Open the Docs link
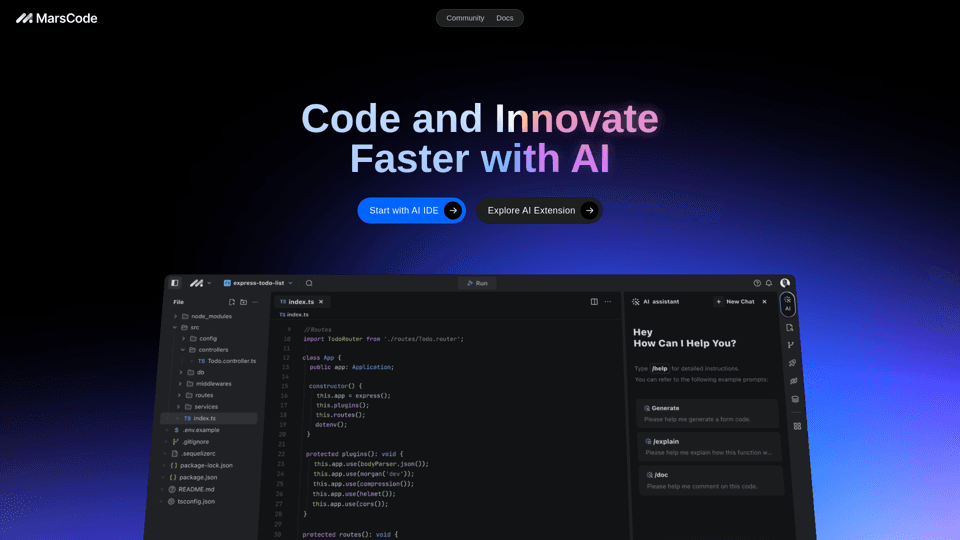The image size is (960, 540). coord(504,18)
